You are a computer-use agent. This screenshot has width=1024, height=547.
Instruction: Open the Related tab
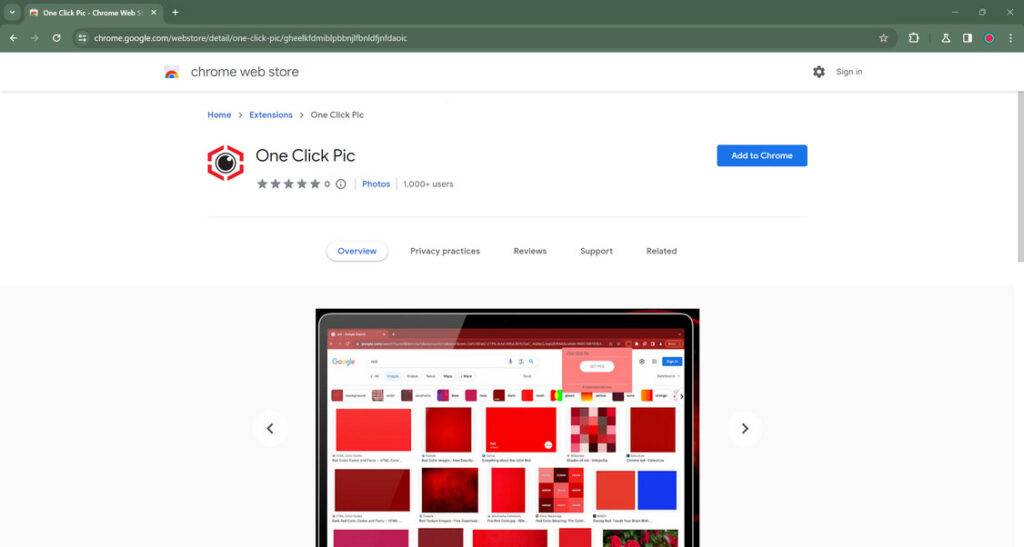[661, 251]
